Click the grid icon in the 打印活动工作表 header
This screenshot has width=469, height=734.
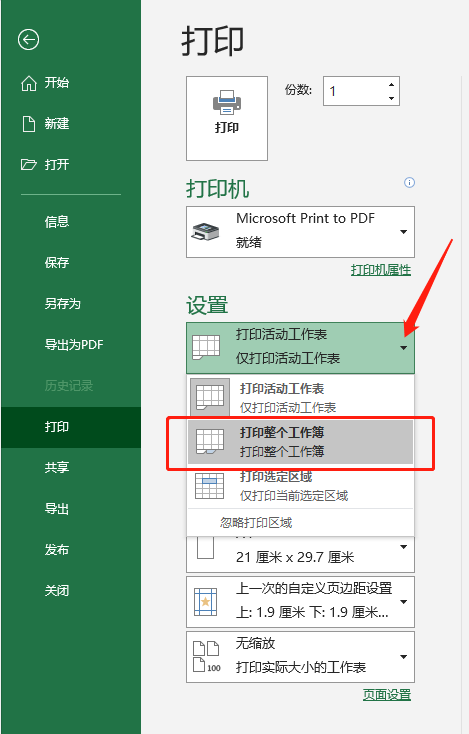click(206, 347)
